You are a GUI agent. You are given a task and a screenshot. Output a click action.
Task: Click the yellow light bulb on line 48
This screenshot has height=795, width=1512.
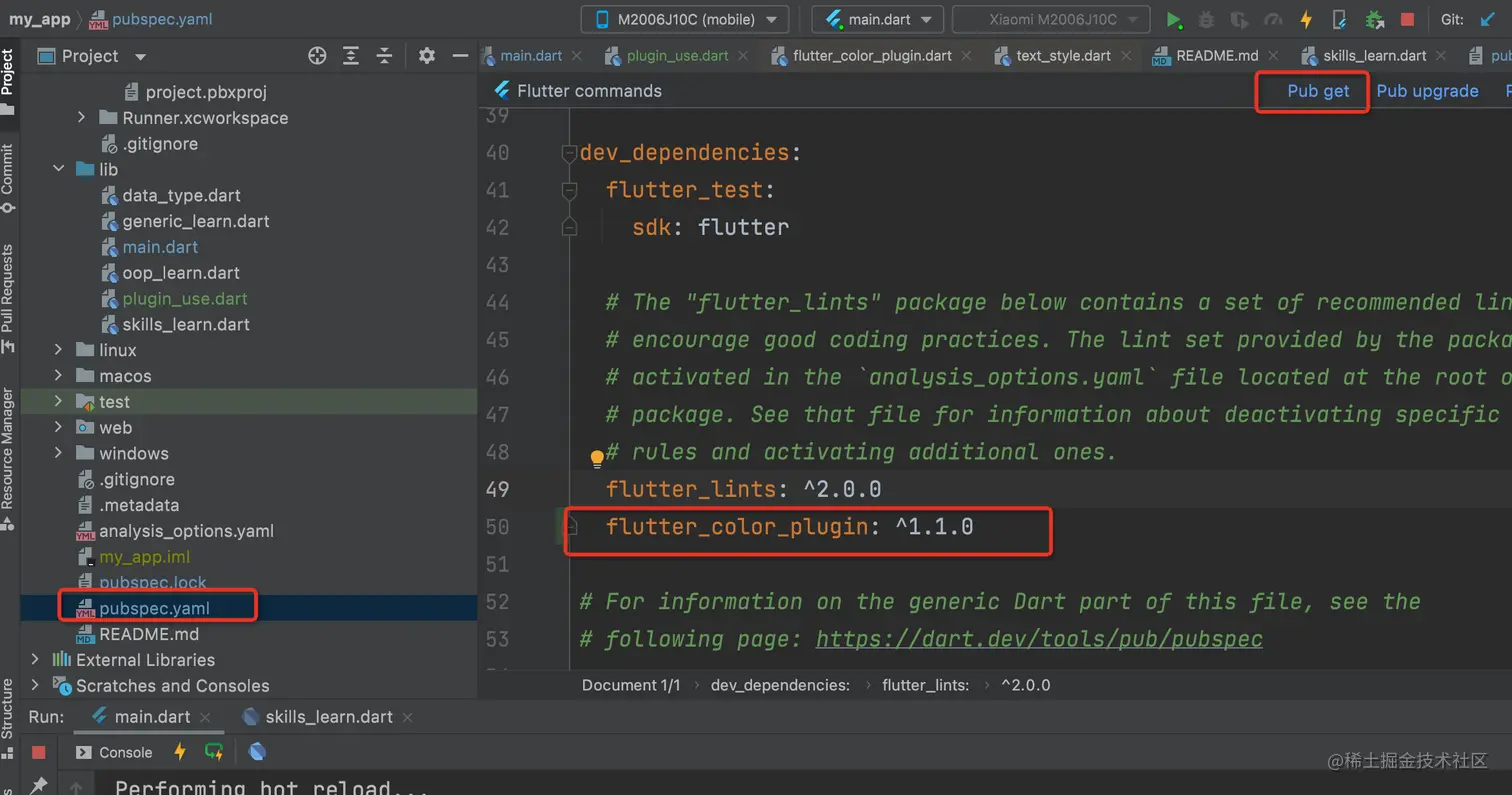[597, 459]
